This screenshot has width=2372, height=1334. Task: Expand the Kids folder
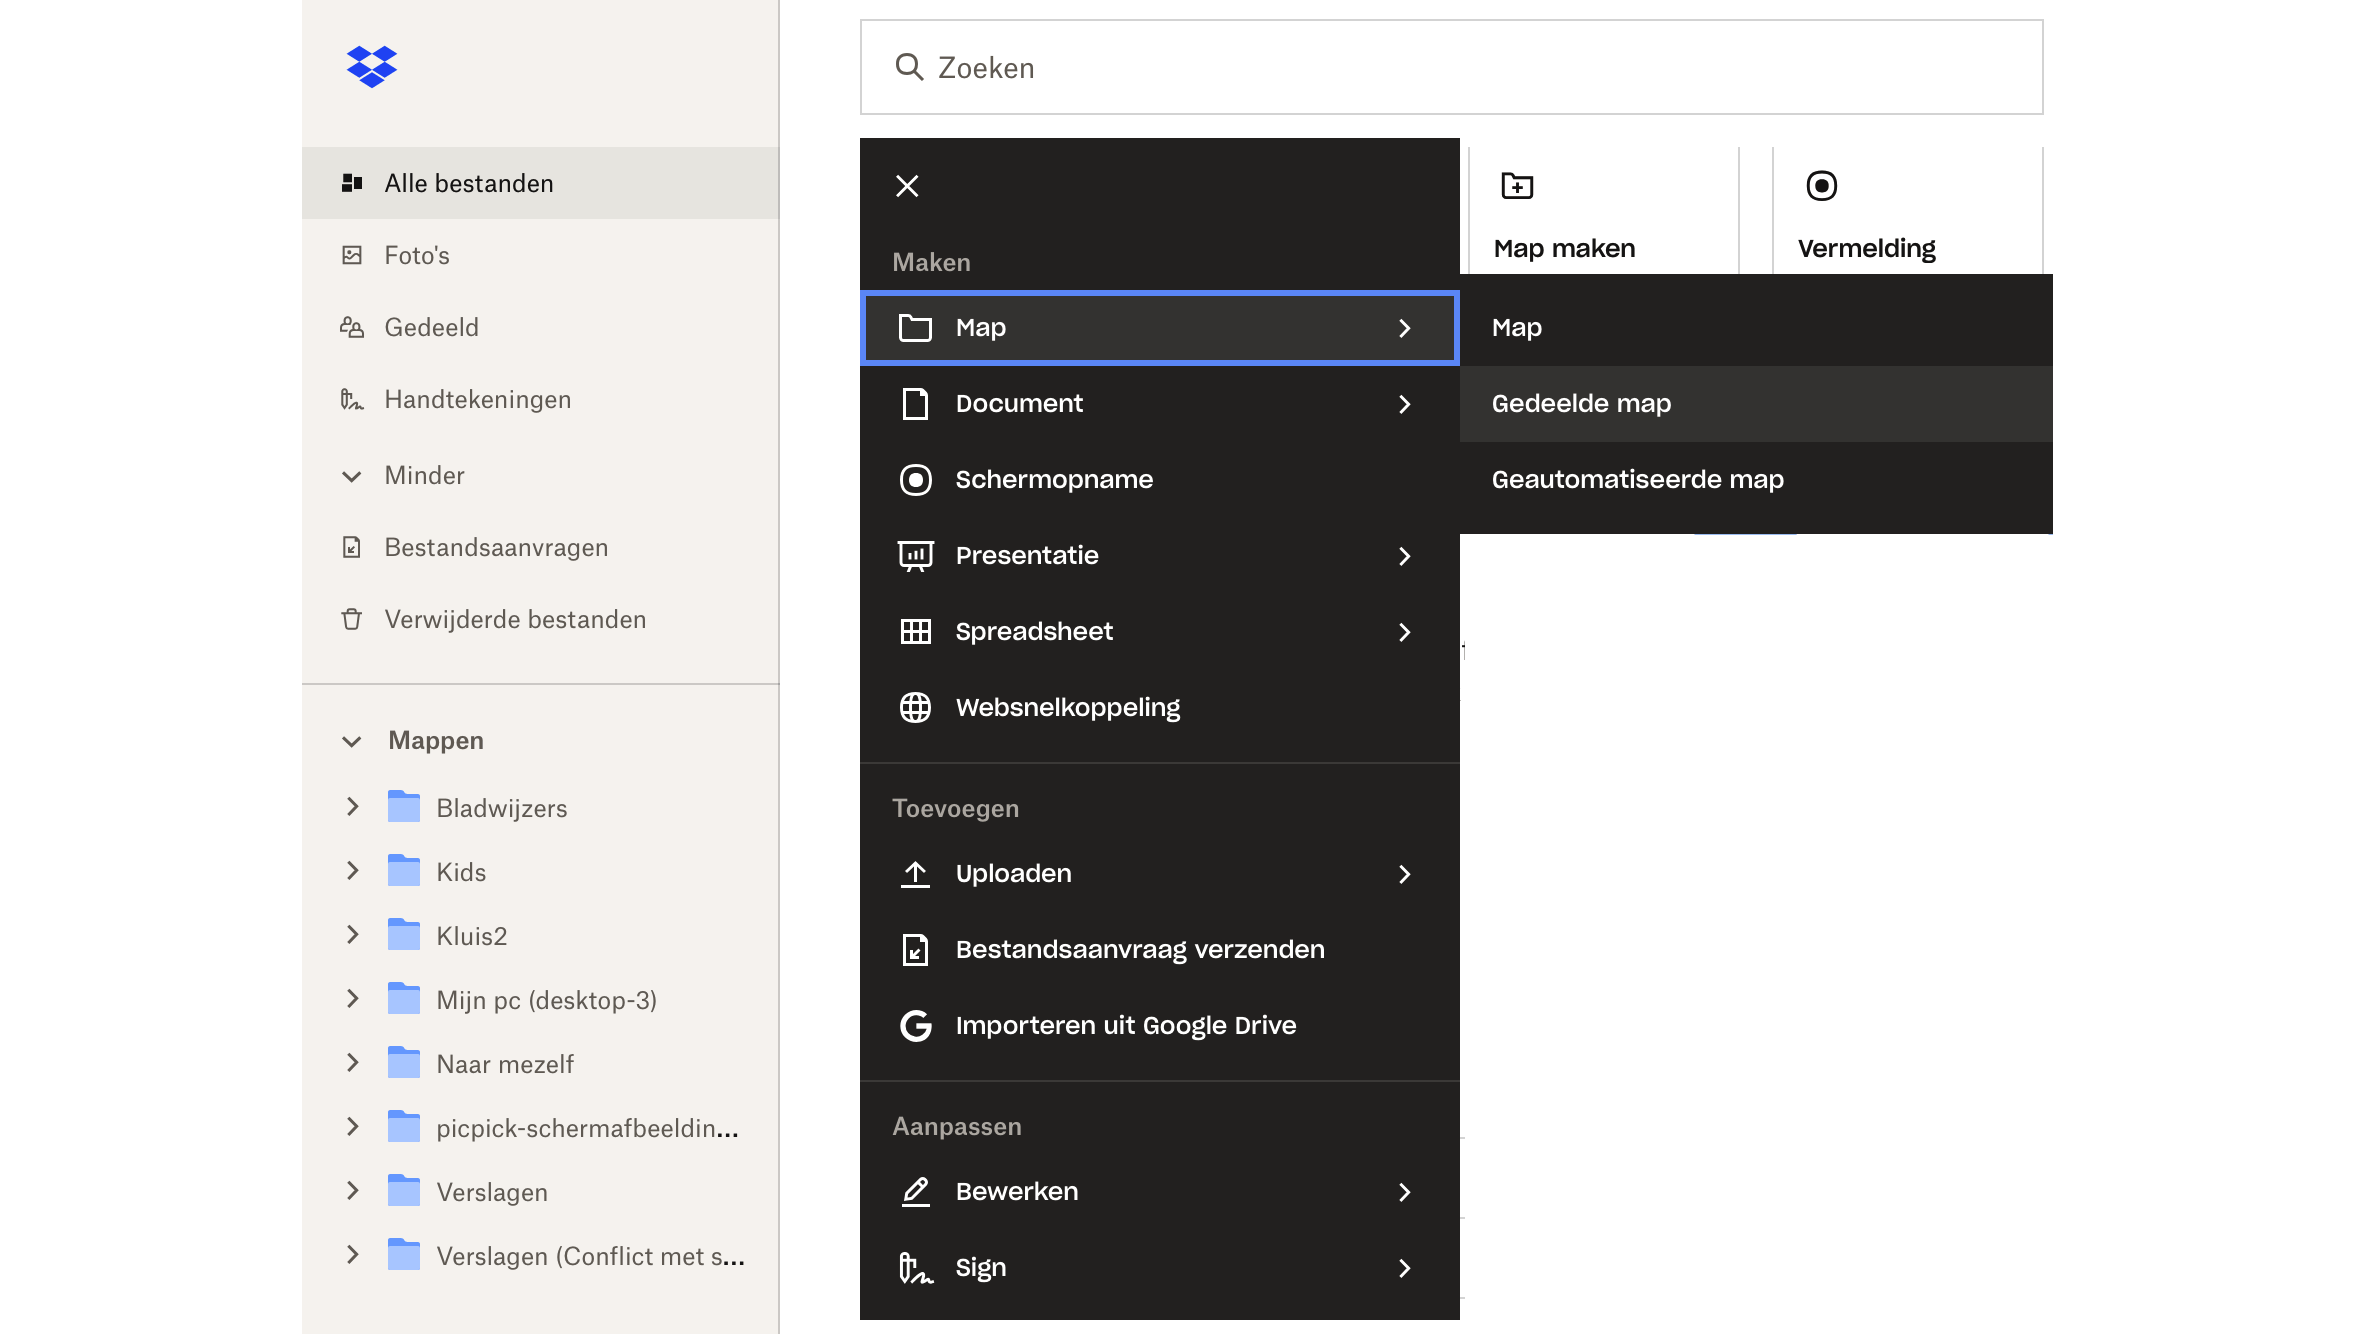click(x=352, y=871)
